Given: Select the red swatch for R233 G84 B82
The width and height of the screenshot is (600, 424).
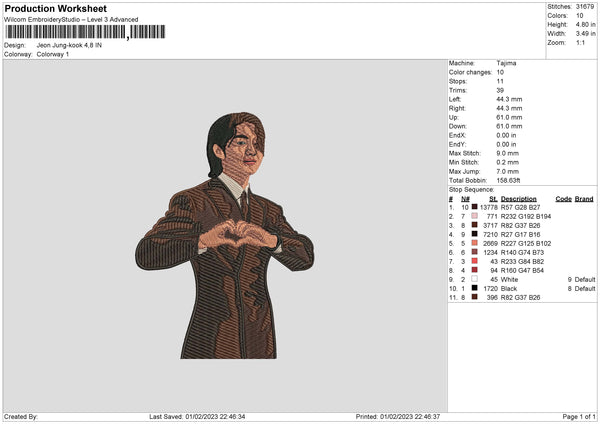Looking at the screenshot, I should [474, 261].
